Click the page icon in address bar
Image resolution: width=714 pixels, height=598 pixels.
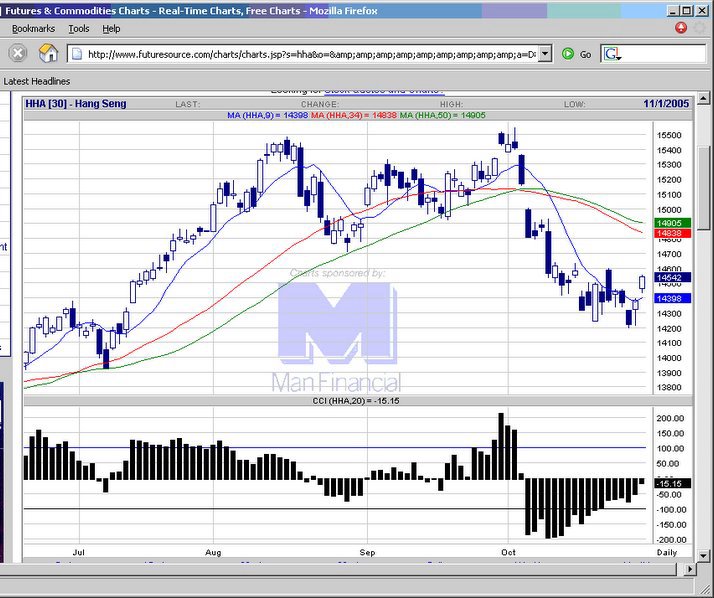(77, 54)
